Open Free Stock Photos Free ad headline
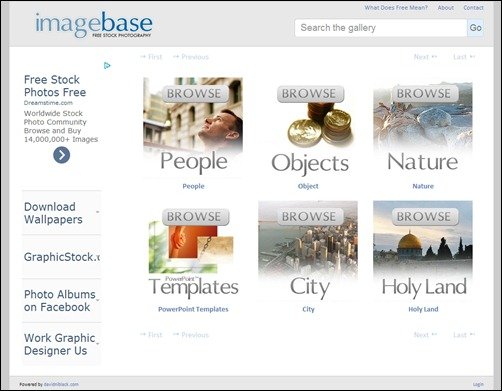The height and width of the screenshot is (391, 502). 55,86
